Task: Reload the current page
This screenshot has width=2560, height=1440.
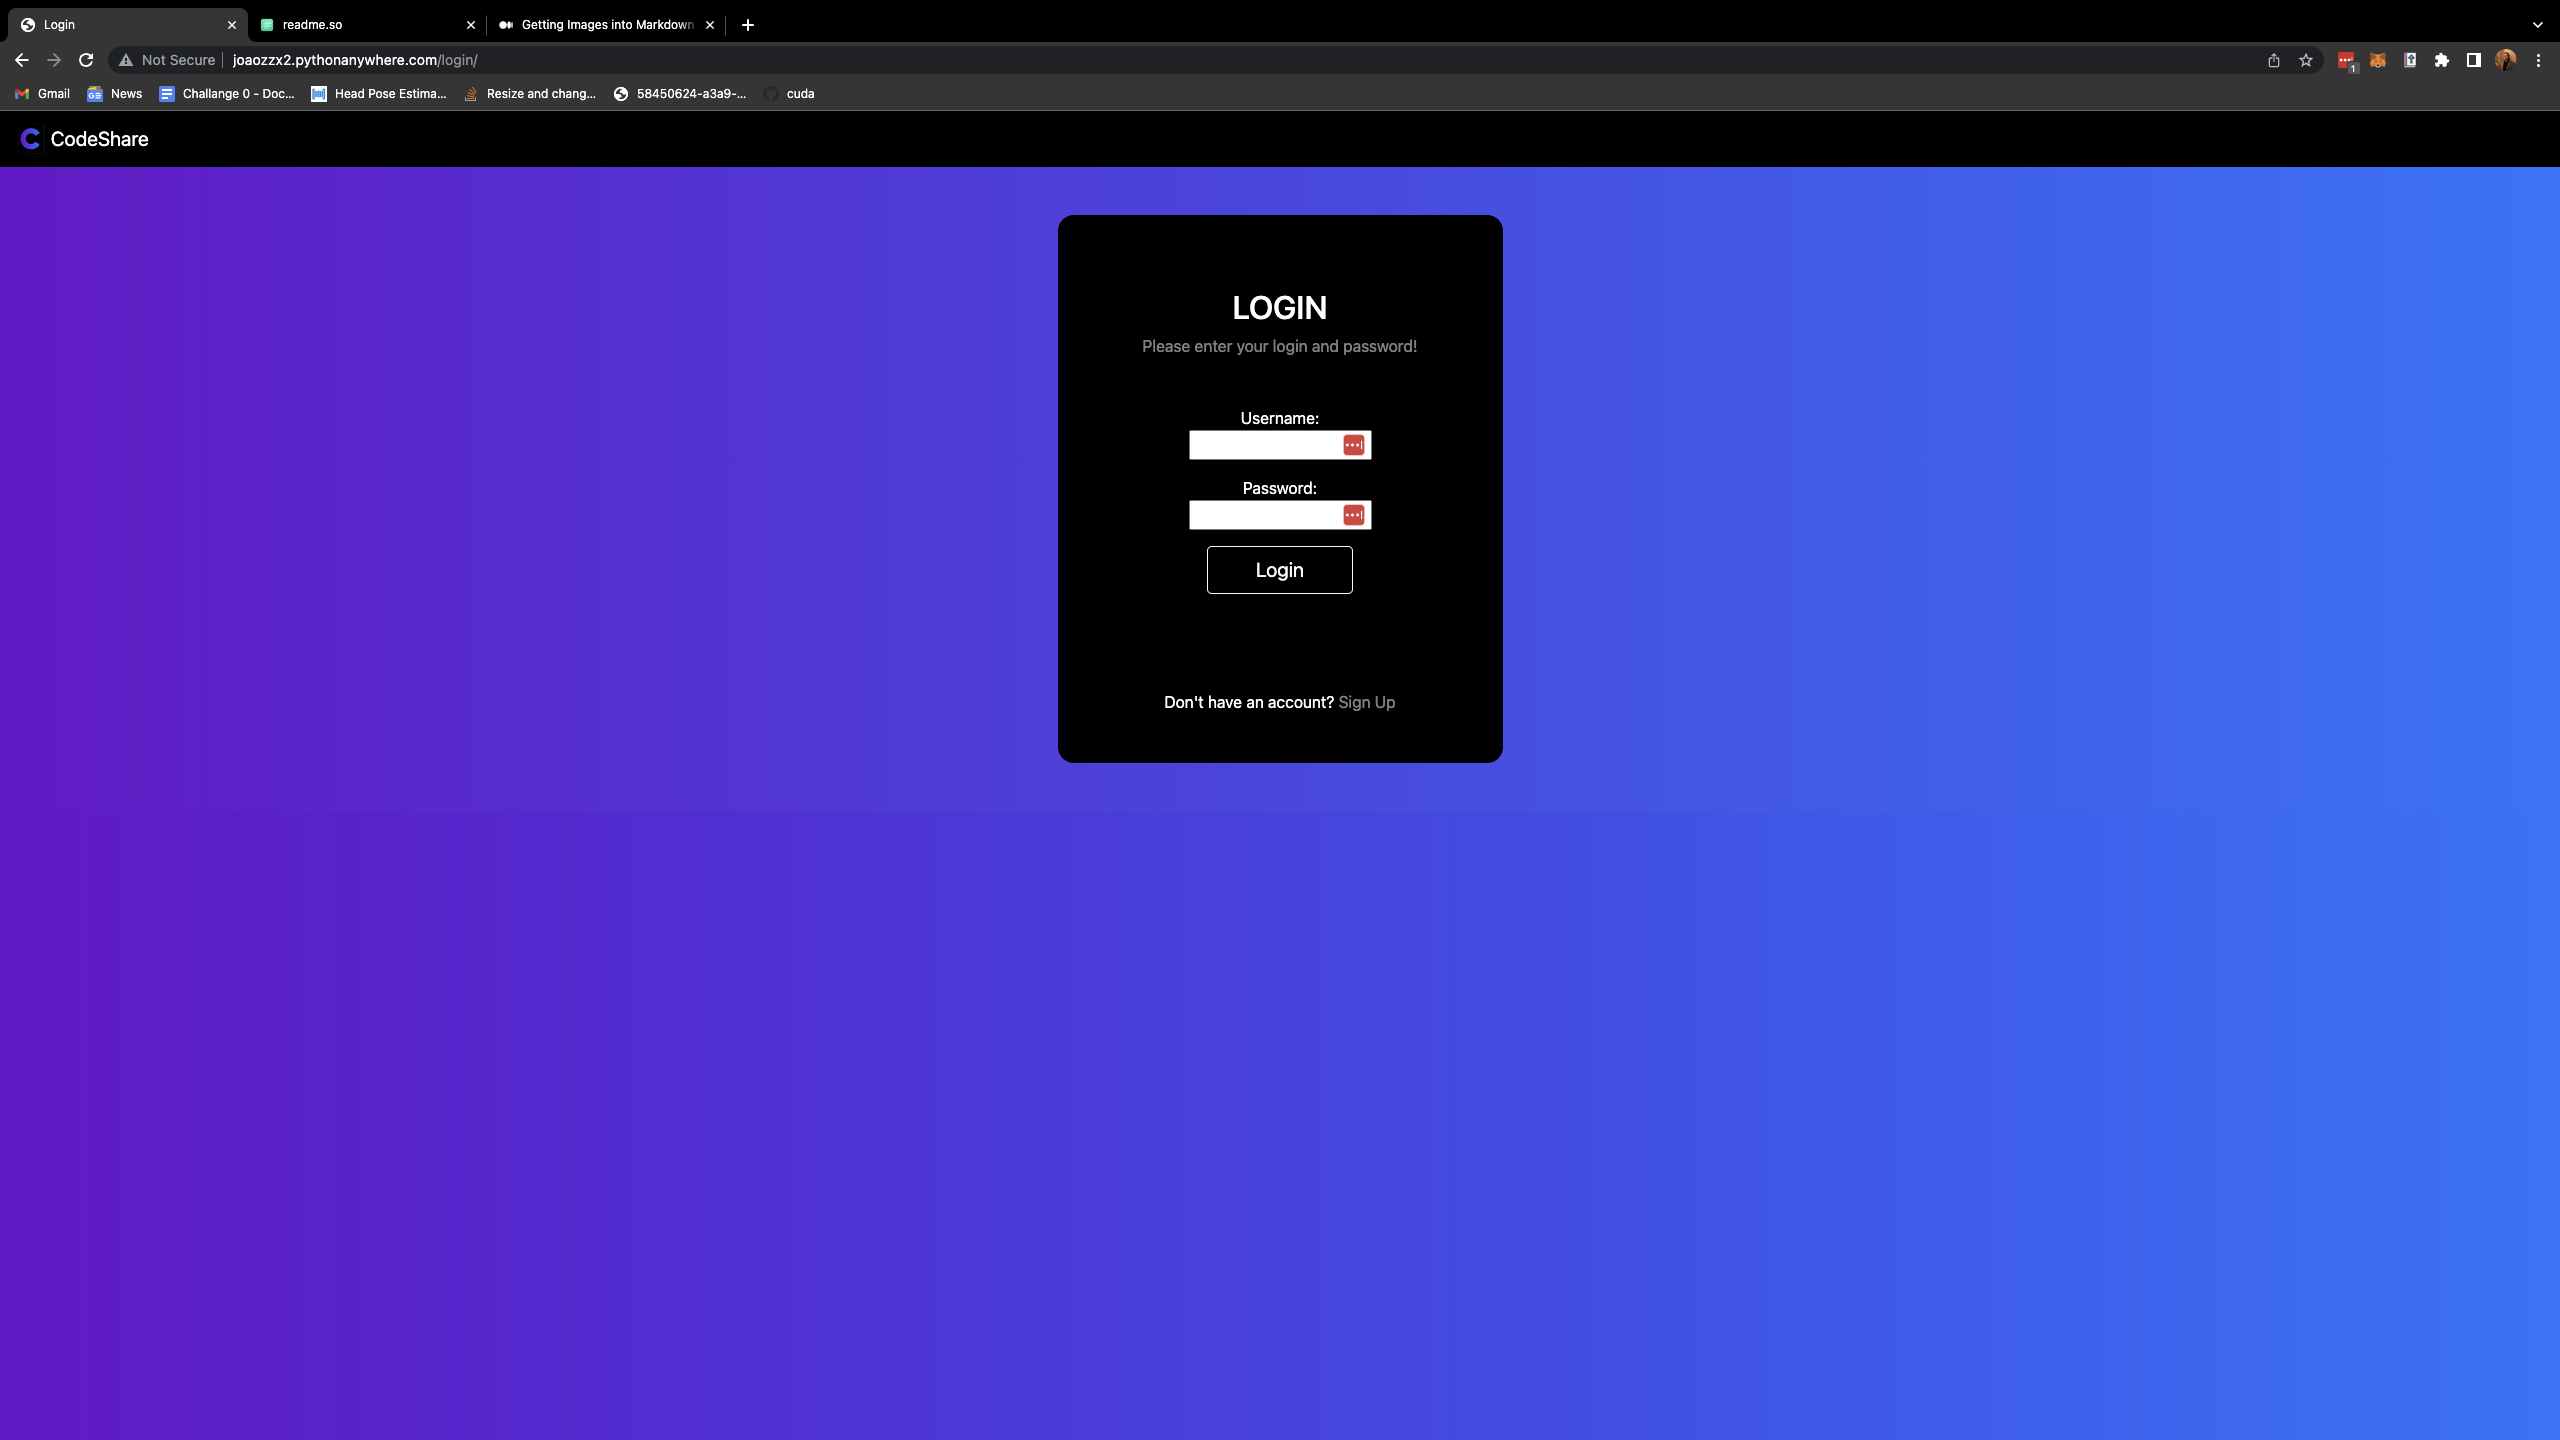Action: click(x=86, y=60)
